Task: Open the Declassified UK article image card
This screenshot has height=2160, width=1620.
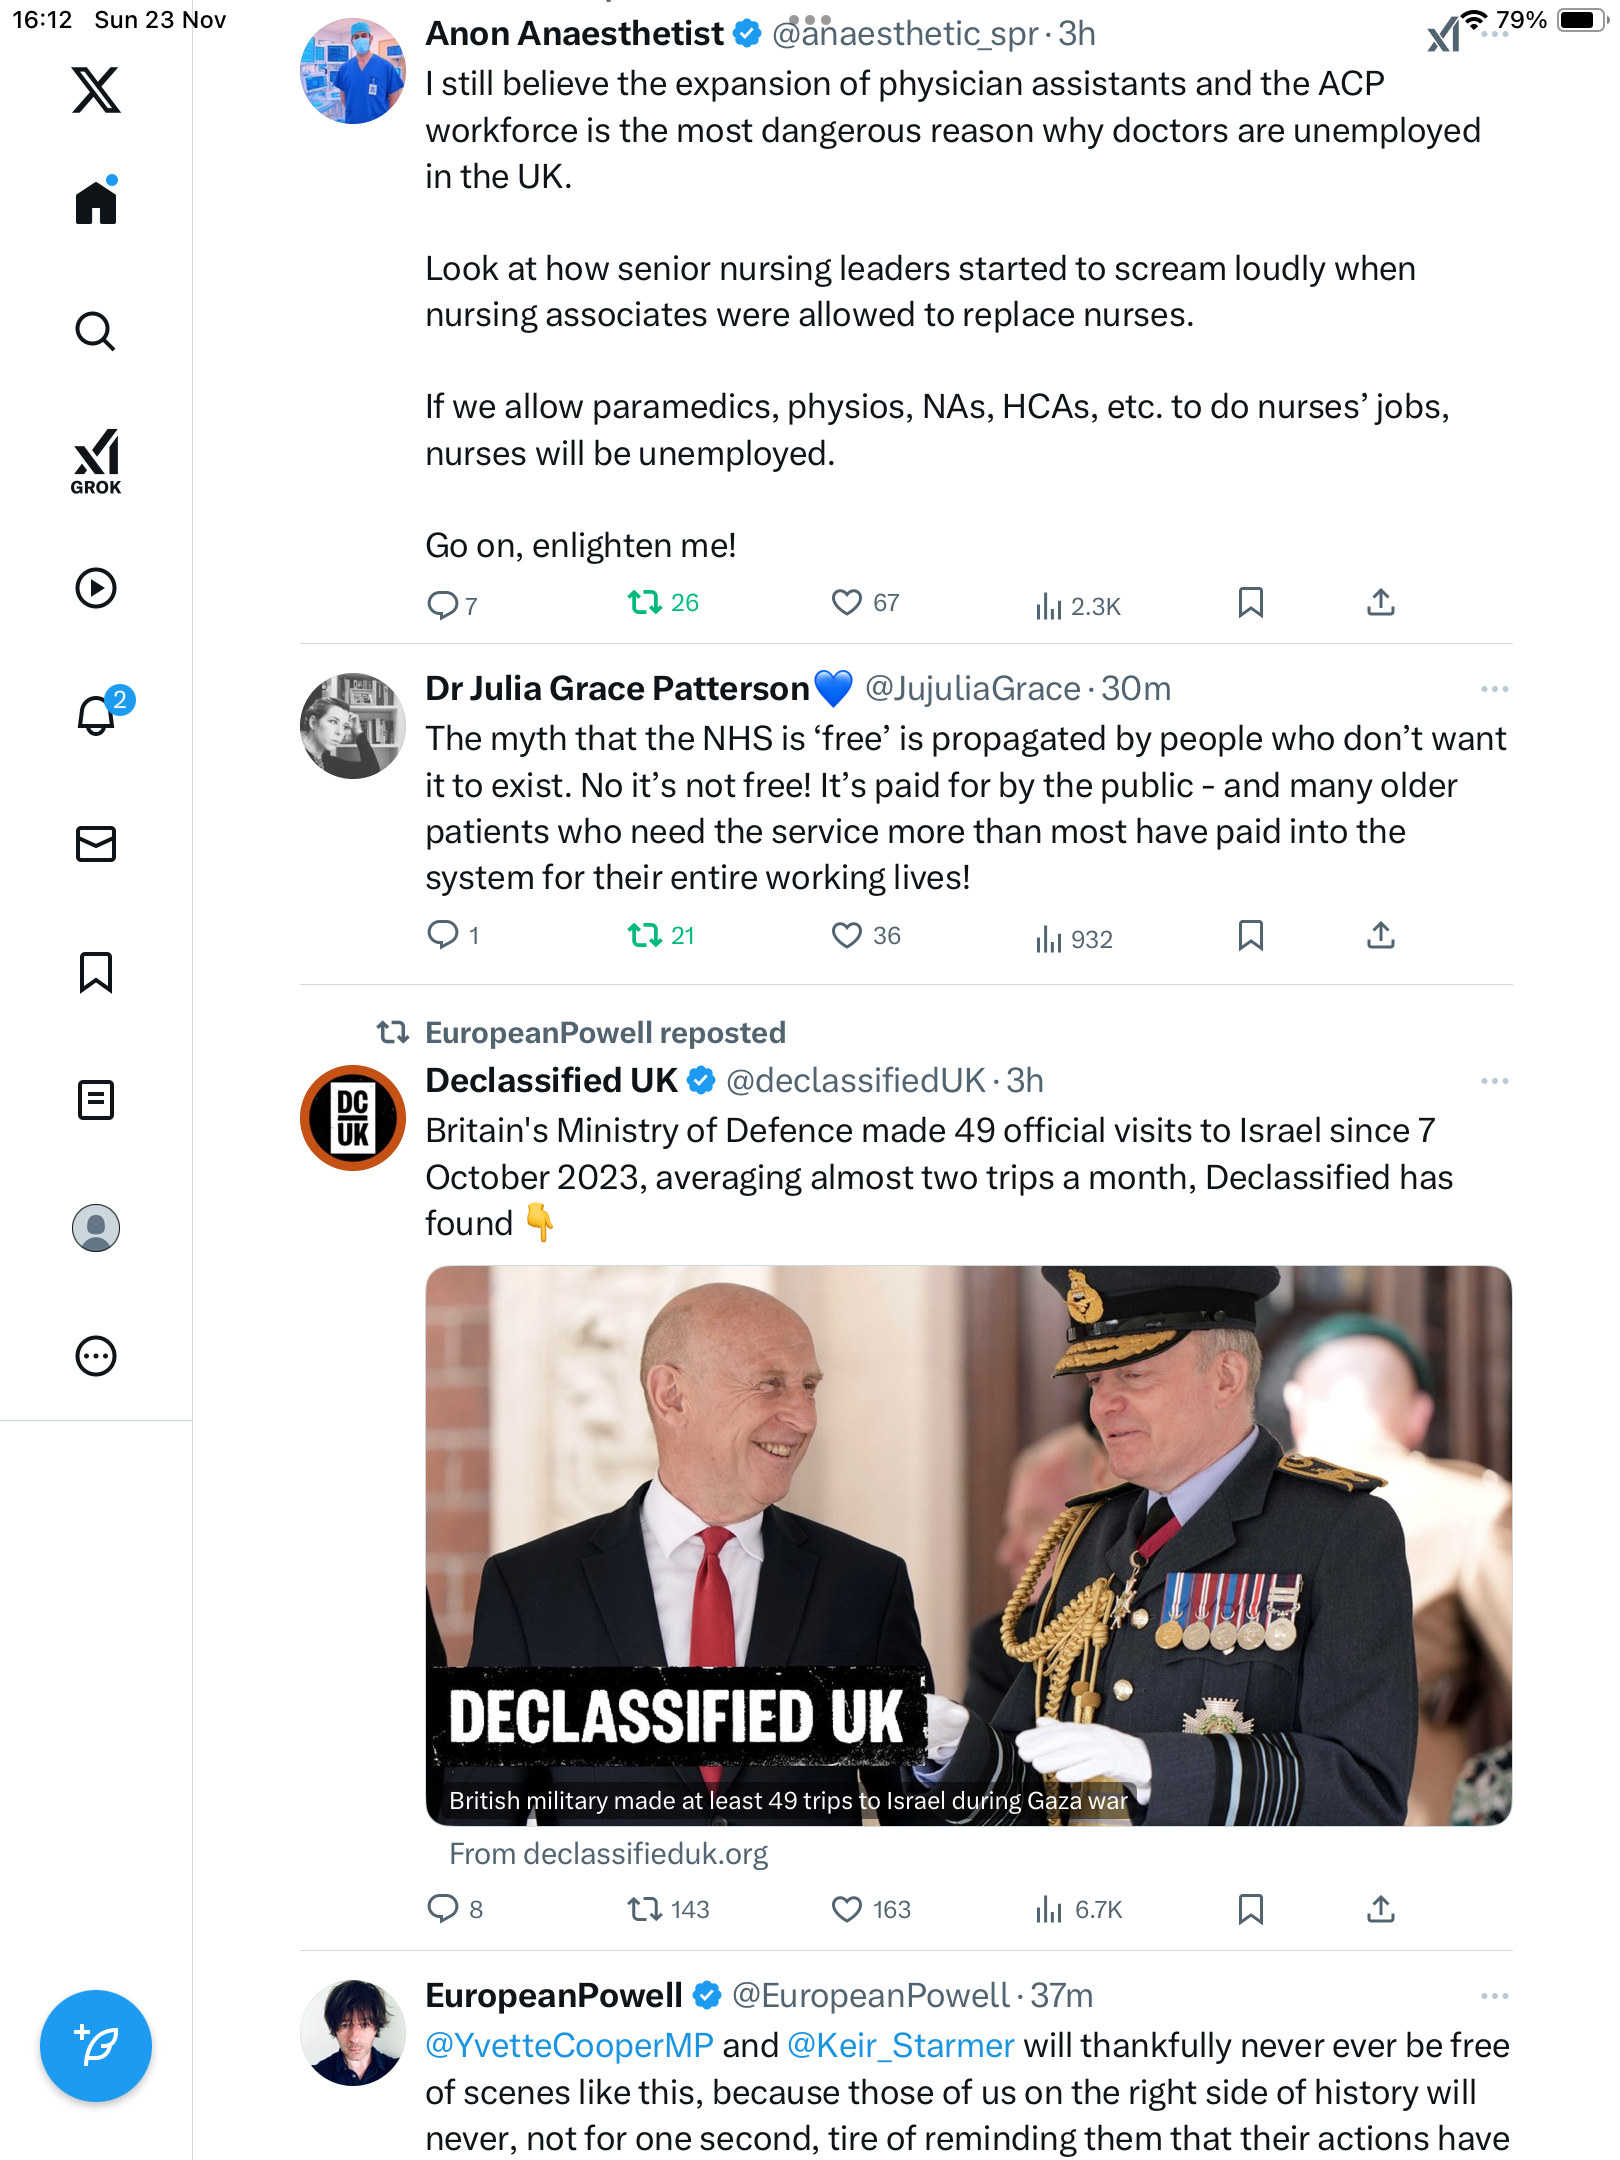Action: (968, 1545)
